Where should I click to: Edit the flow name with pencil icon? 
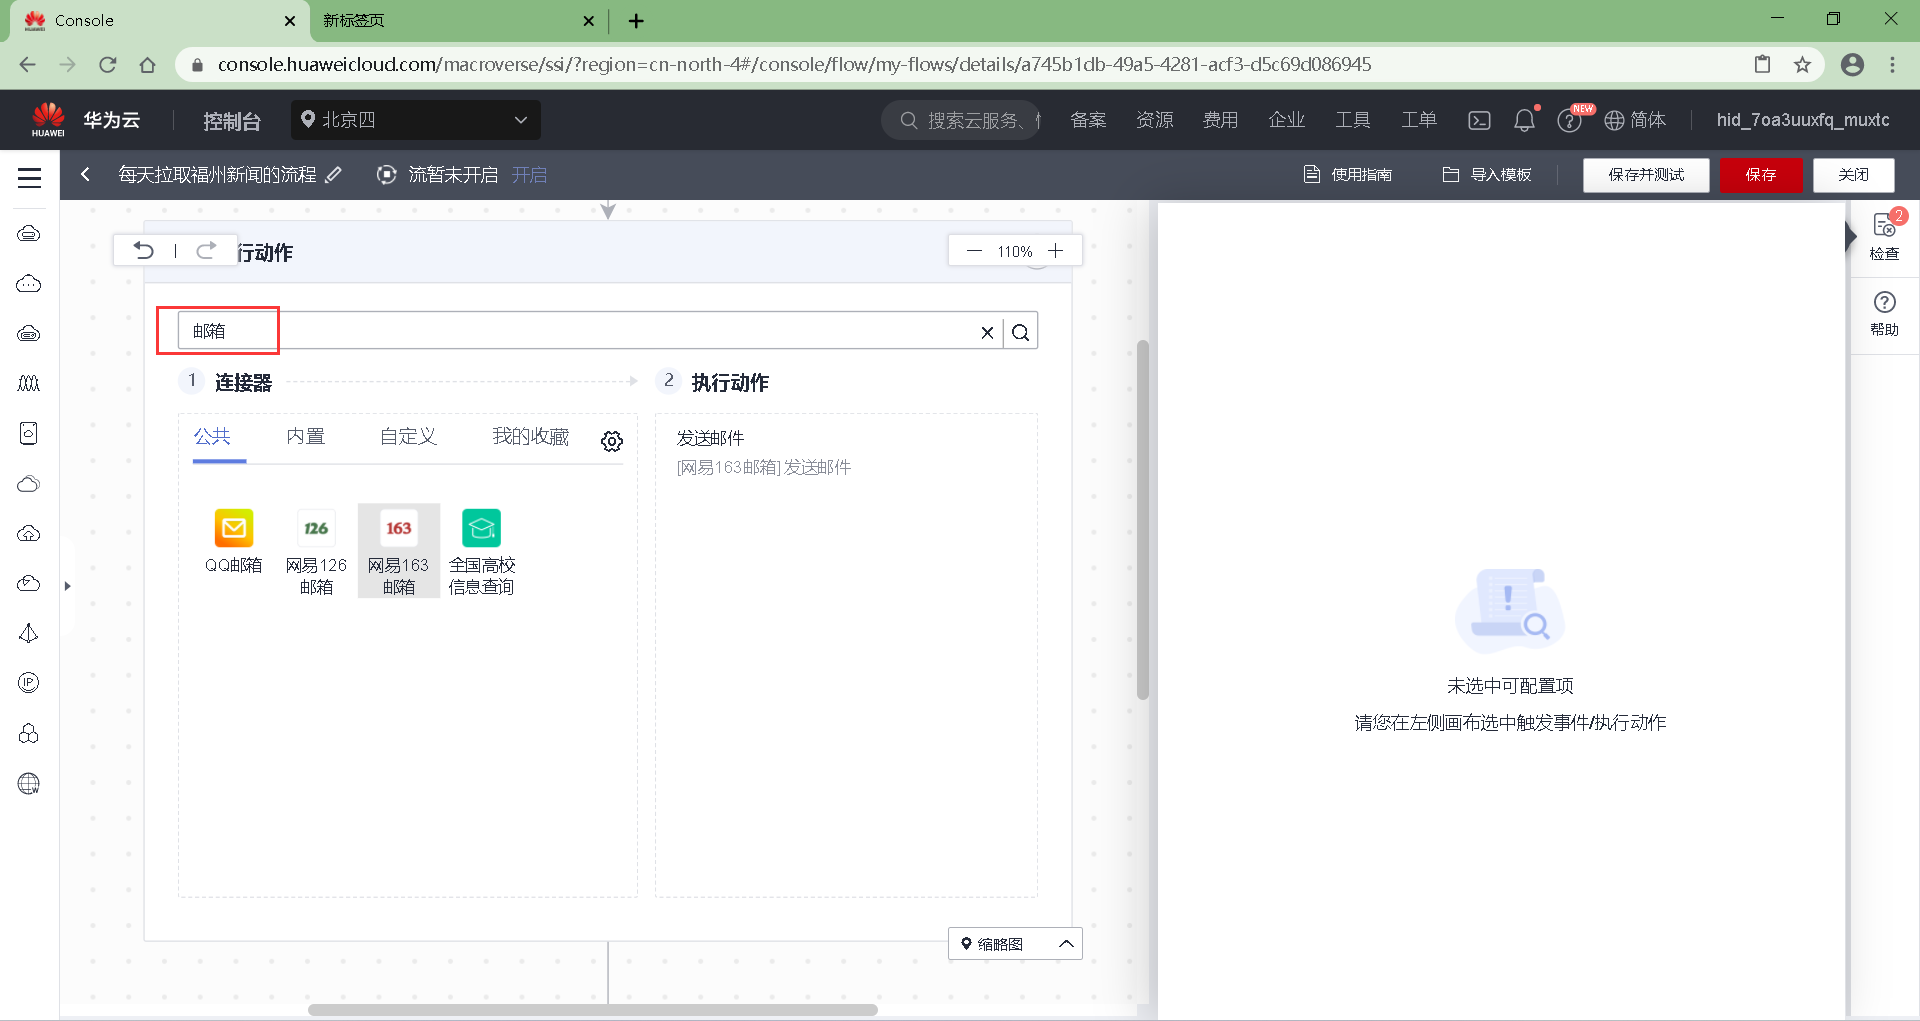pyautogui.click(x=334, y=174)
